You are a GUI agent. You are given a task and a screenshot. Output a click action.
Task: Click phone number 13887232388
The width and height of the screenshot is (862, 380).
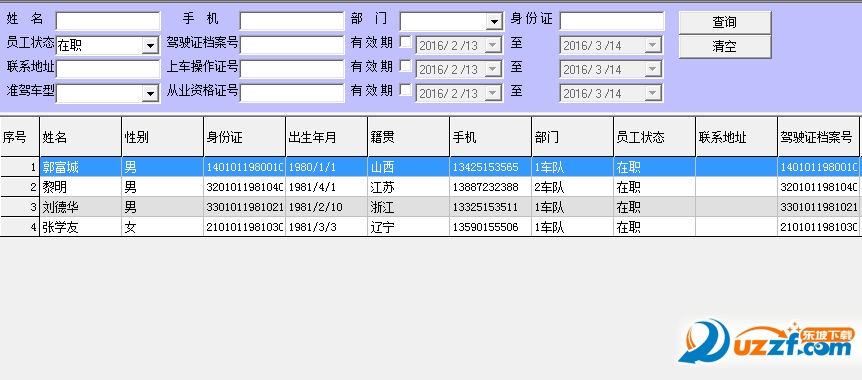point(485,188)
